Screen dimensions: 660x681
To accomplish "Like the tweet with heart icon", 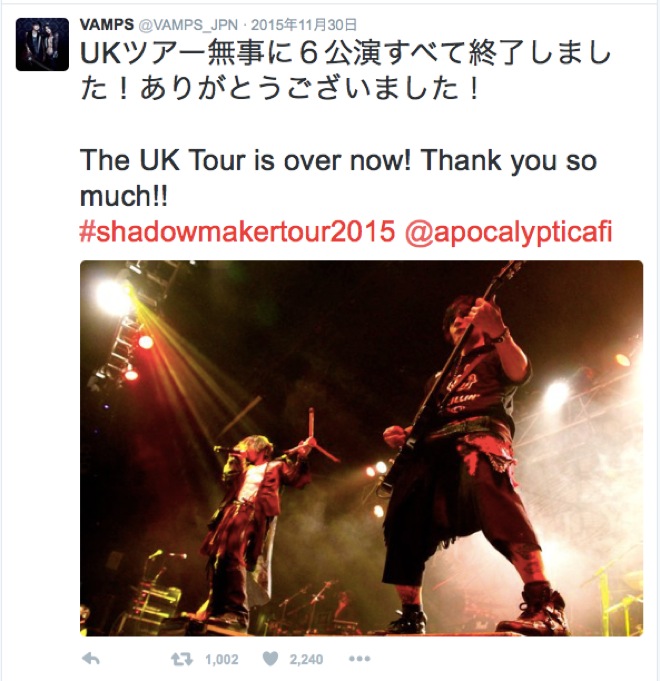I will [270, 659].
